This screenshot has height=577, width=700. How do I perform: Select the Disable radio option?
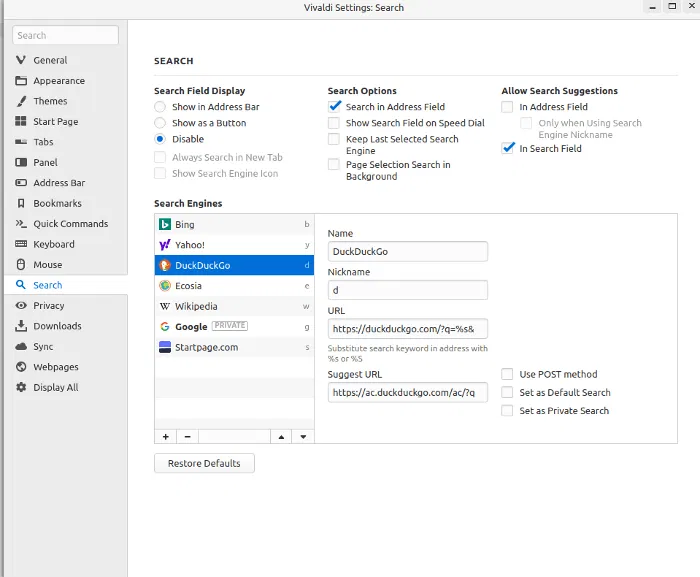pyautogui.click(x=160, y=139)
